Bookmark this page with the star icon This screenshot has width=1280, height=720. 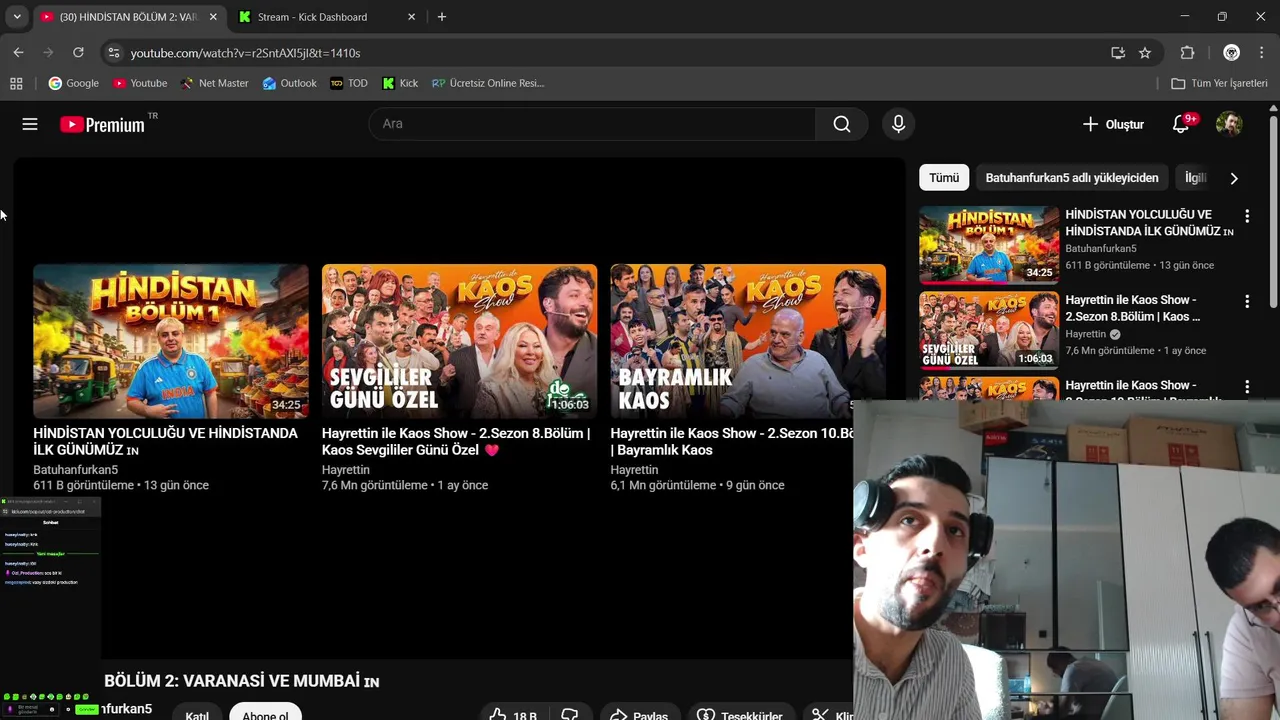[1145, 52]
